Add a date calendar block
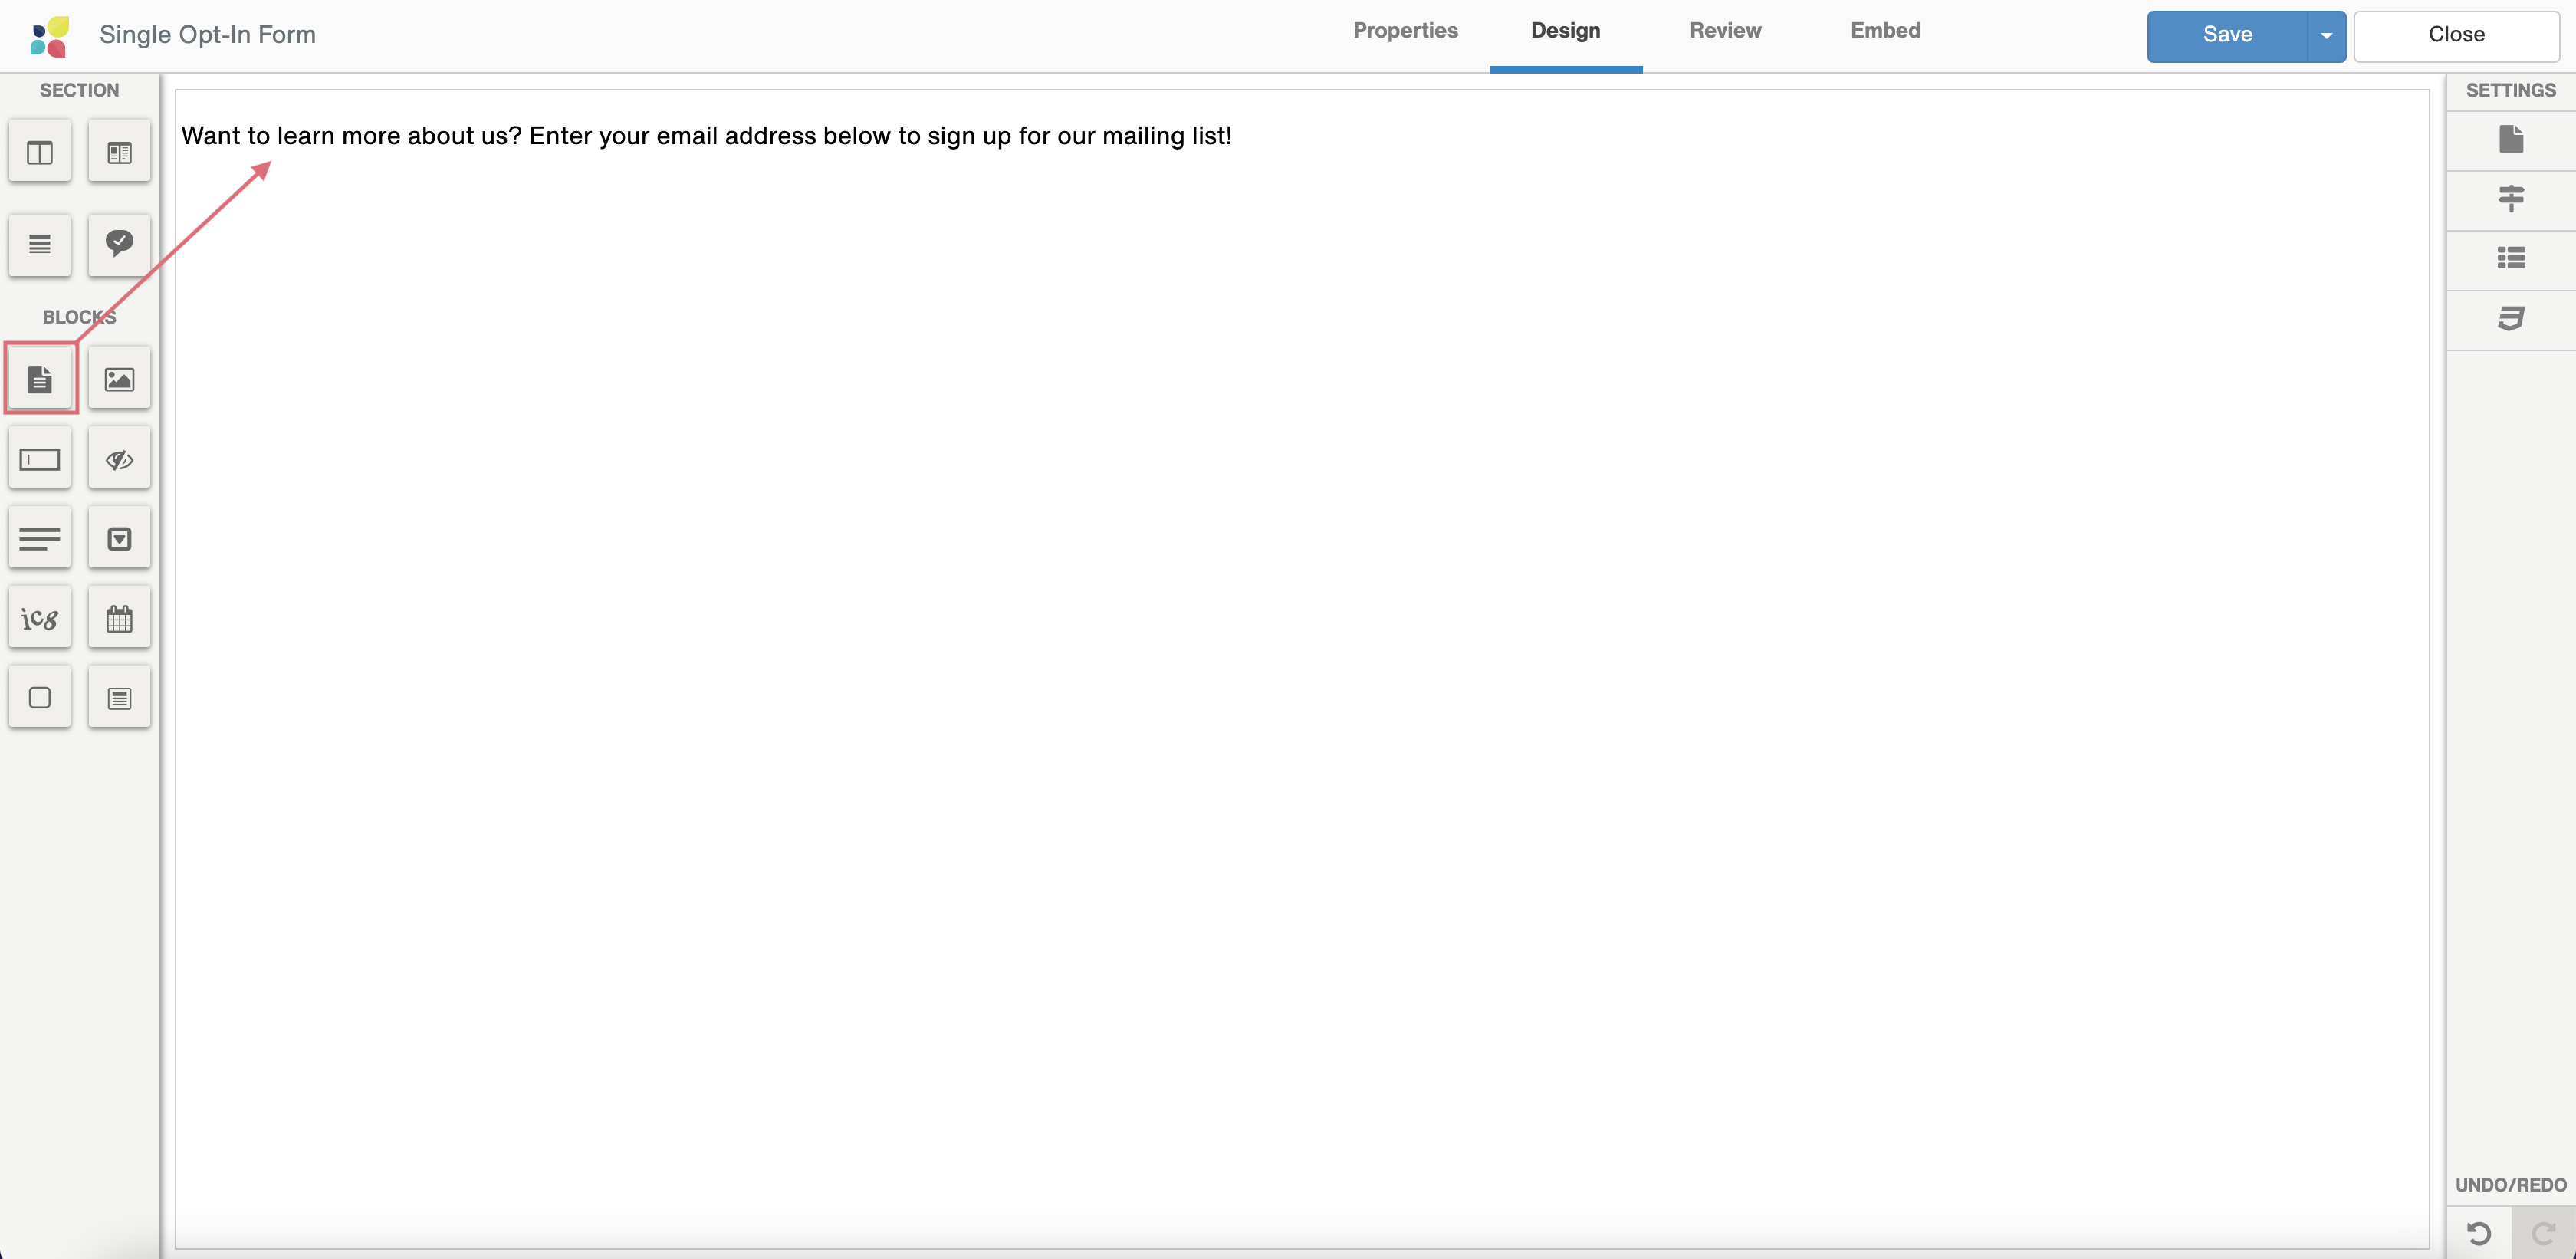This screenshot has height=1259, width=2576. tap(119, 618)
